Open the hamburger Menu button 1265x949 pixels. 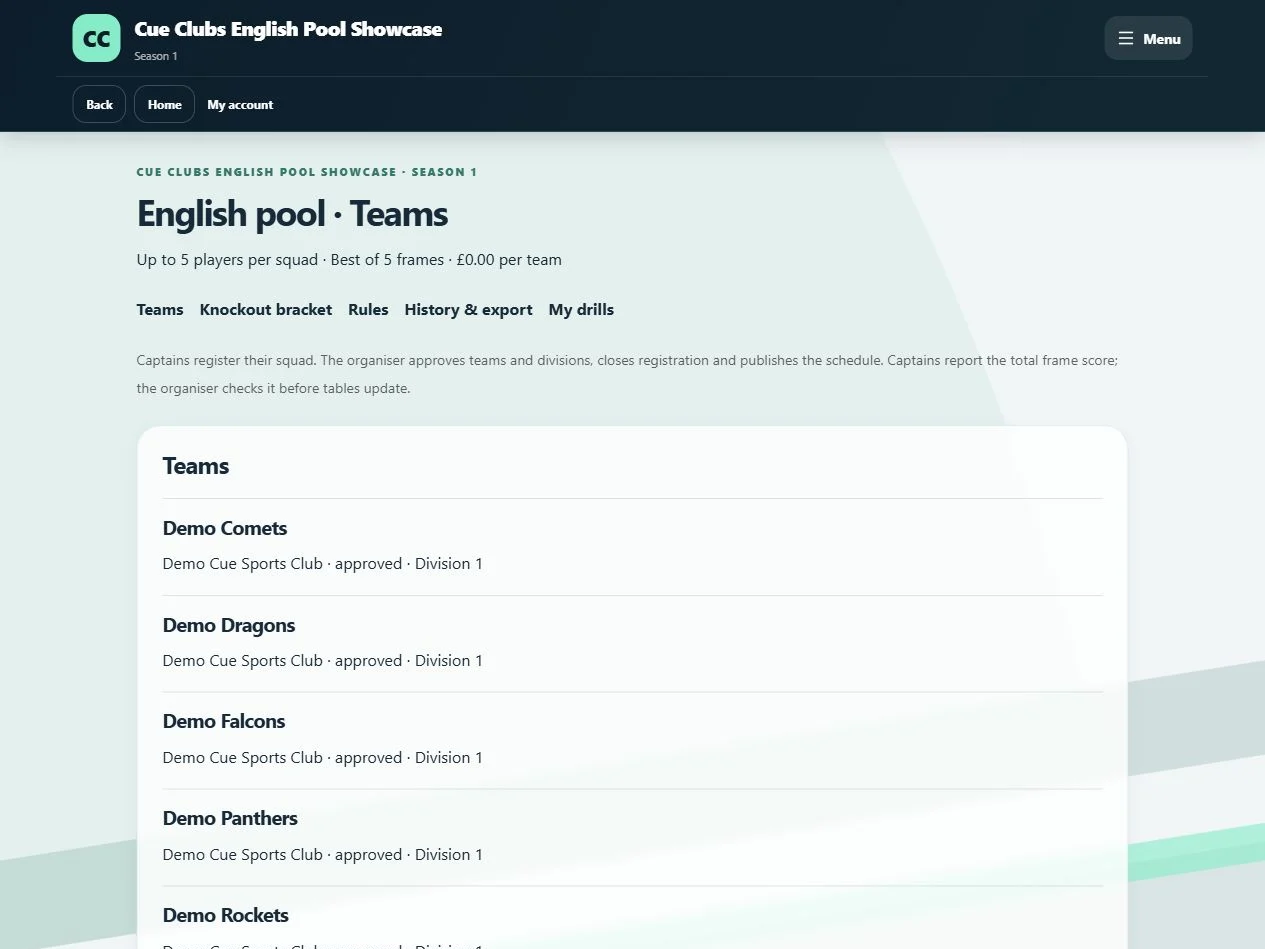[1148, 38]
